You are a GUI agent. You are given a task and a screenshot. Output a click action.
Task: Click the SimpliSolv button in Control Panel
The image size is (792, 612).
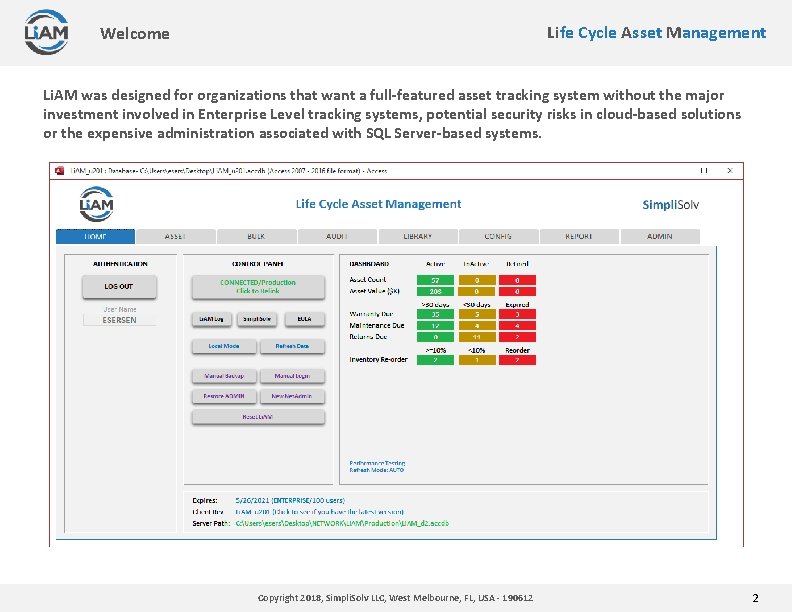tap(257, 319)
